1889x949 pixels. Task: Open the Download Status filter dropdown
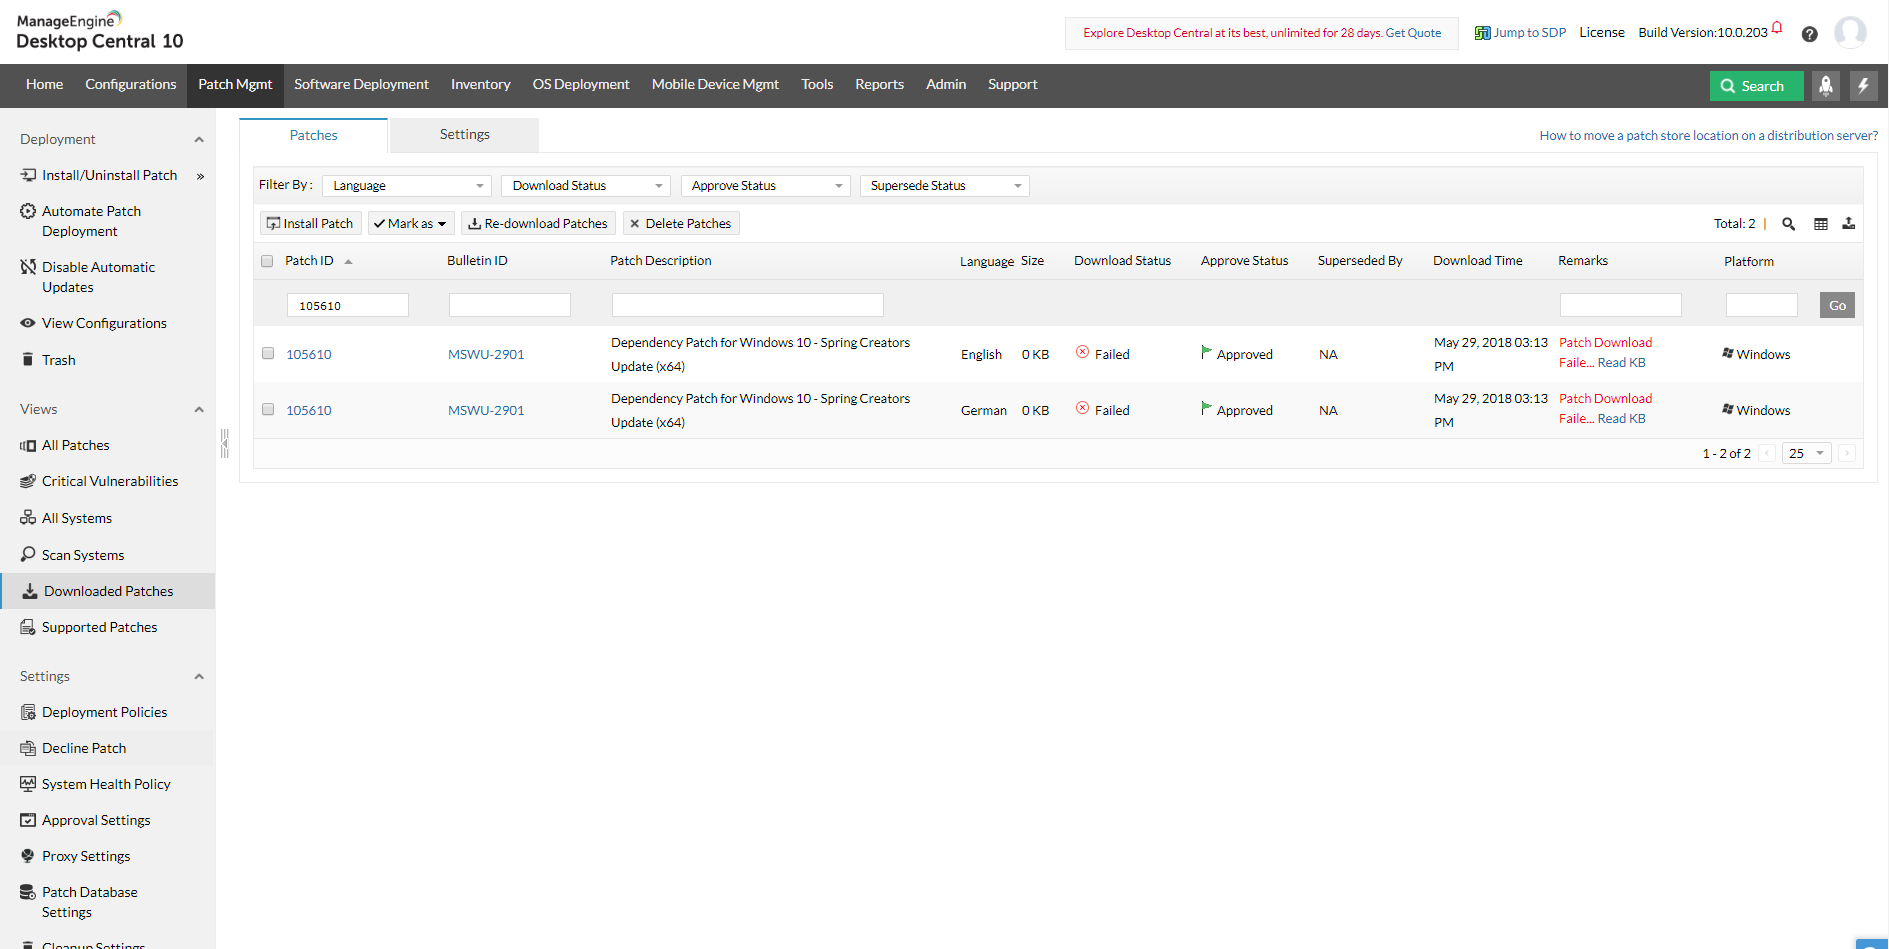click(586, 186)
